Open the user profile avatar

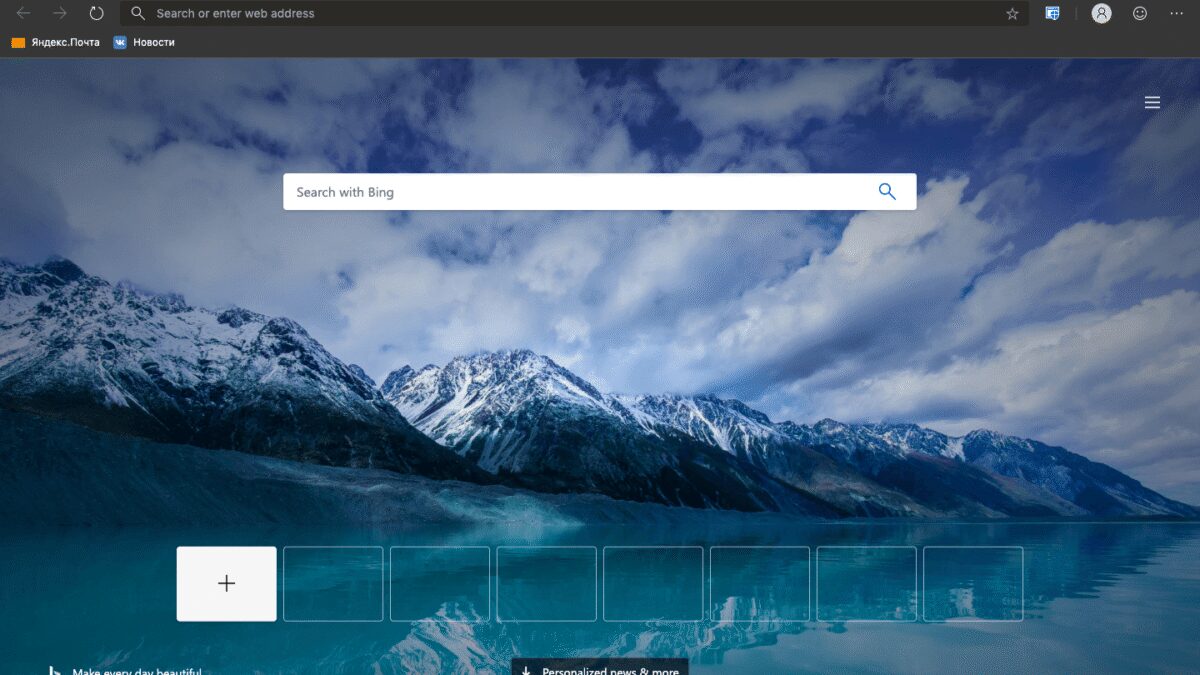pos(1101,14)
